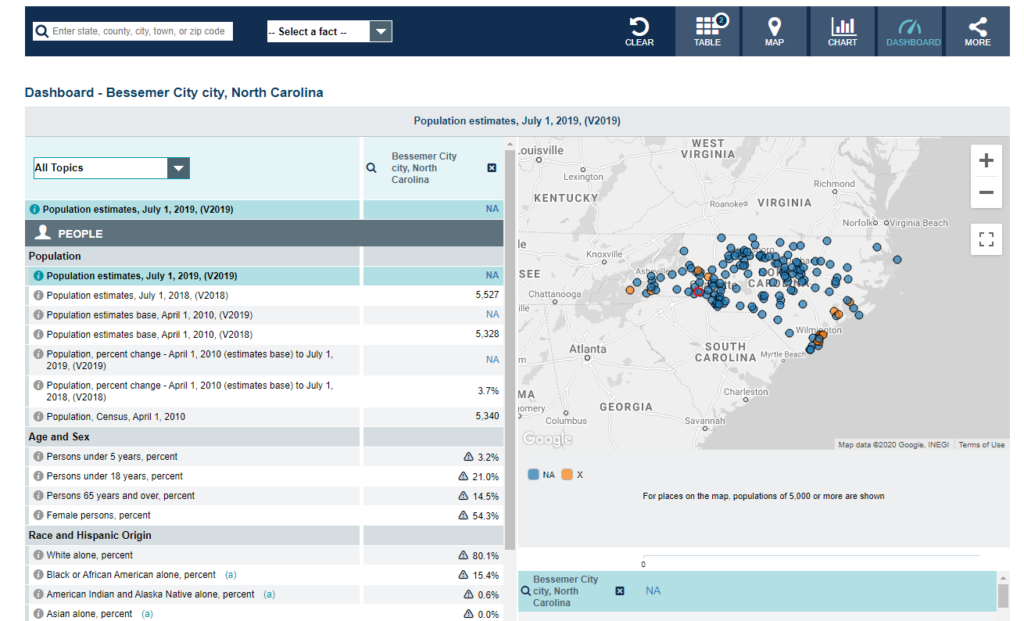This screenshot has height=621, width=1024.
Task: Select the DASHBOARD view
Action: (x=912, y=31)
